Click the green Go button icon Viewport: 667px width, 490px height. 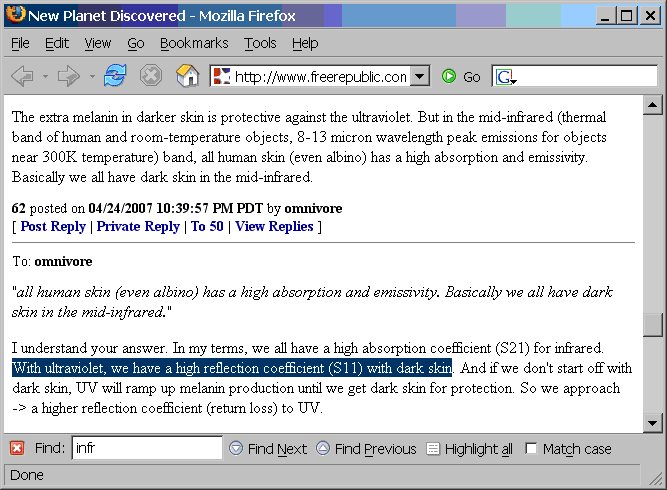[448, 77]
